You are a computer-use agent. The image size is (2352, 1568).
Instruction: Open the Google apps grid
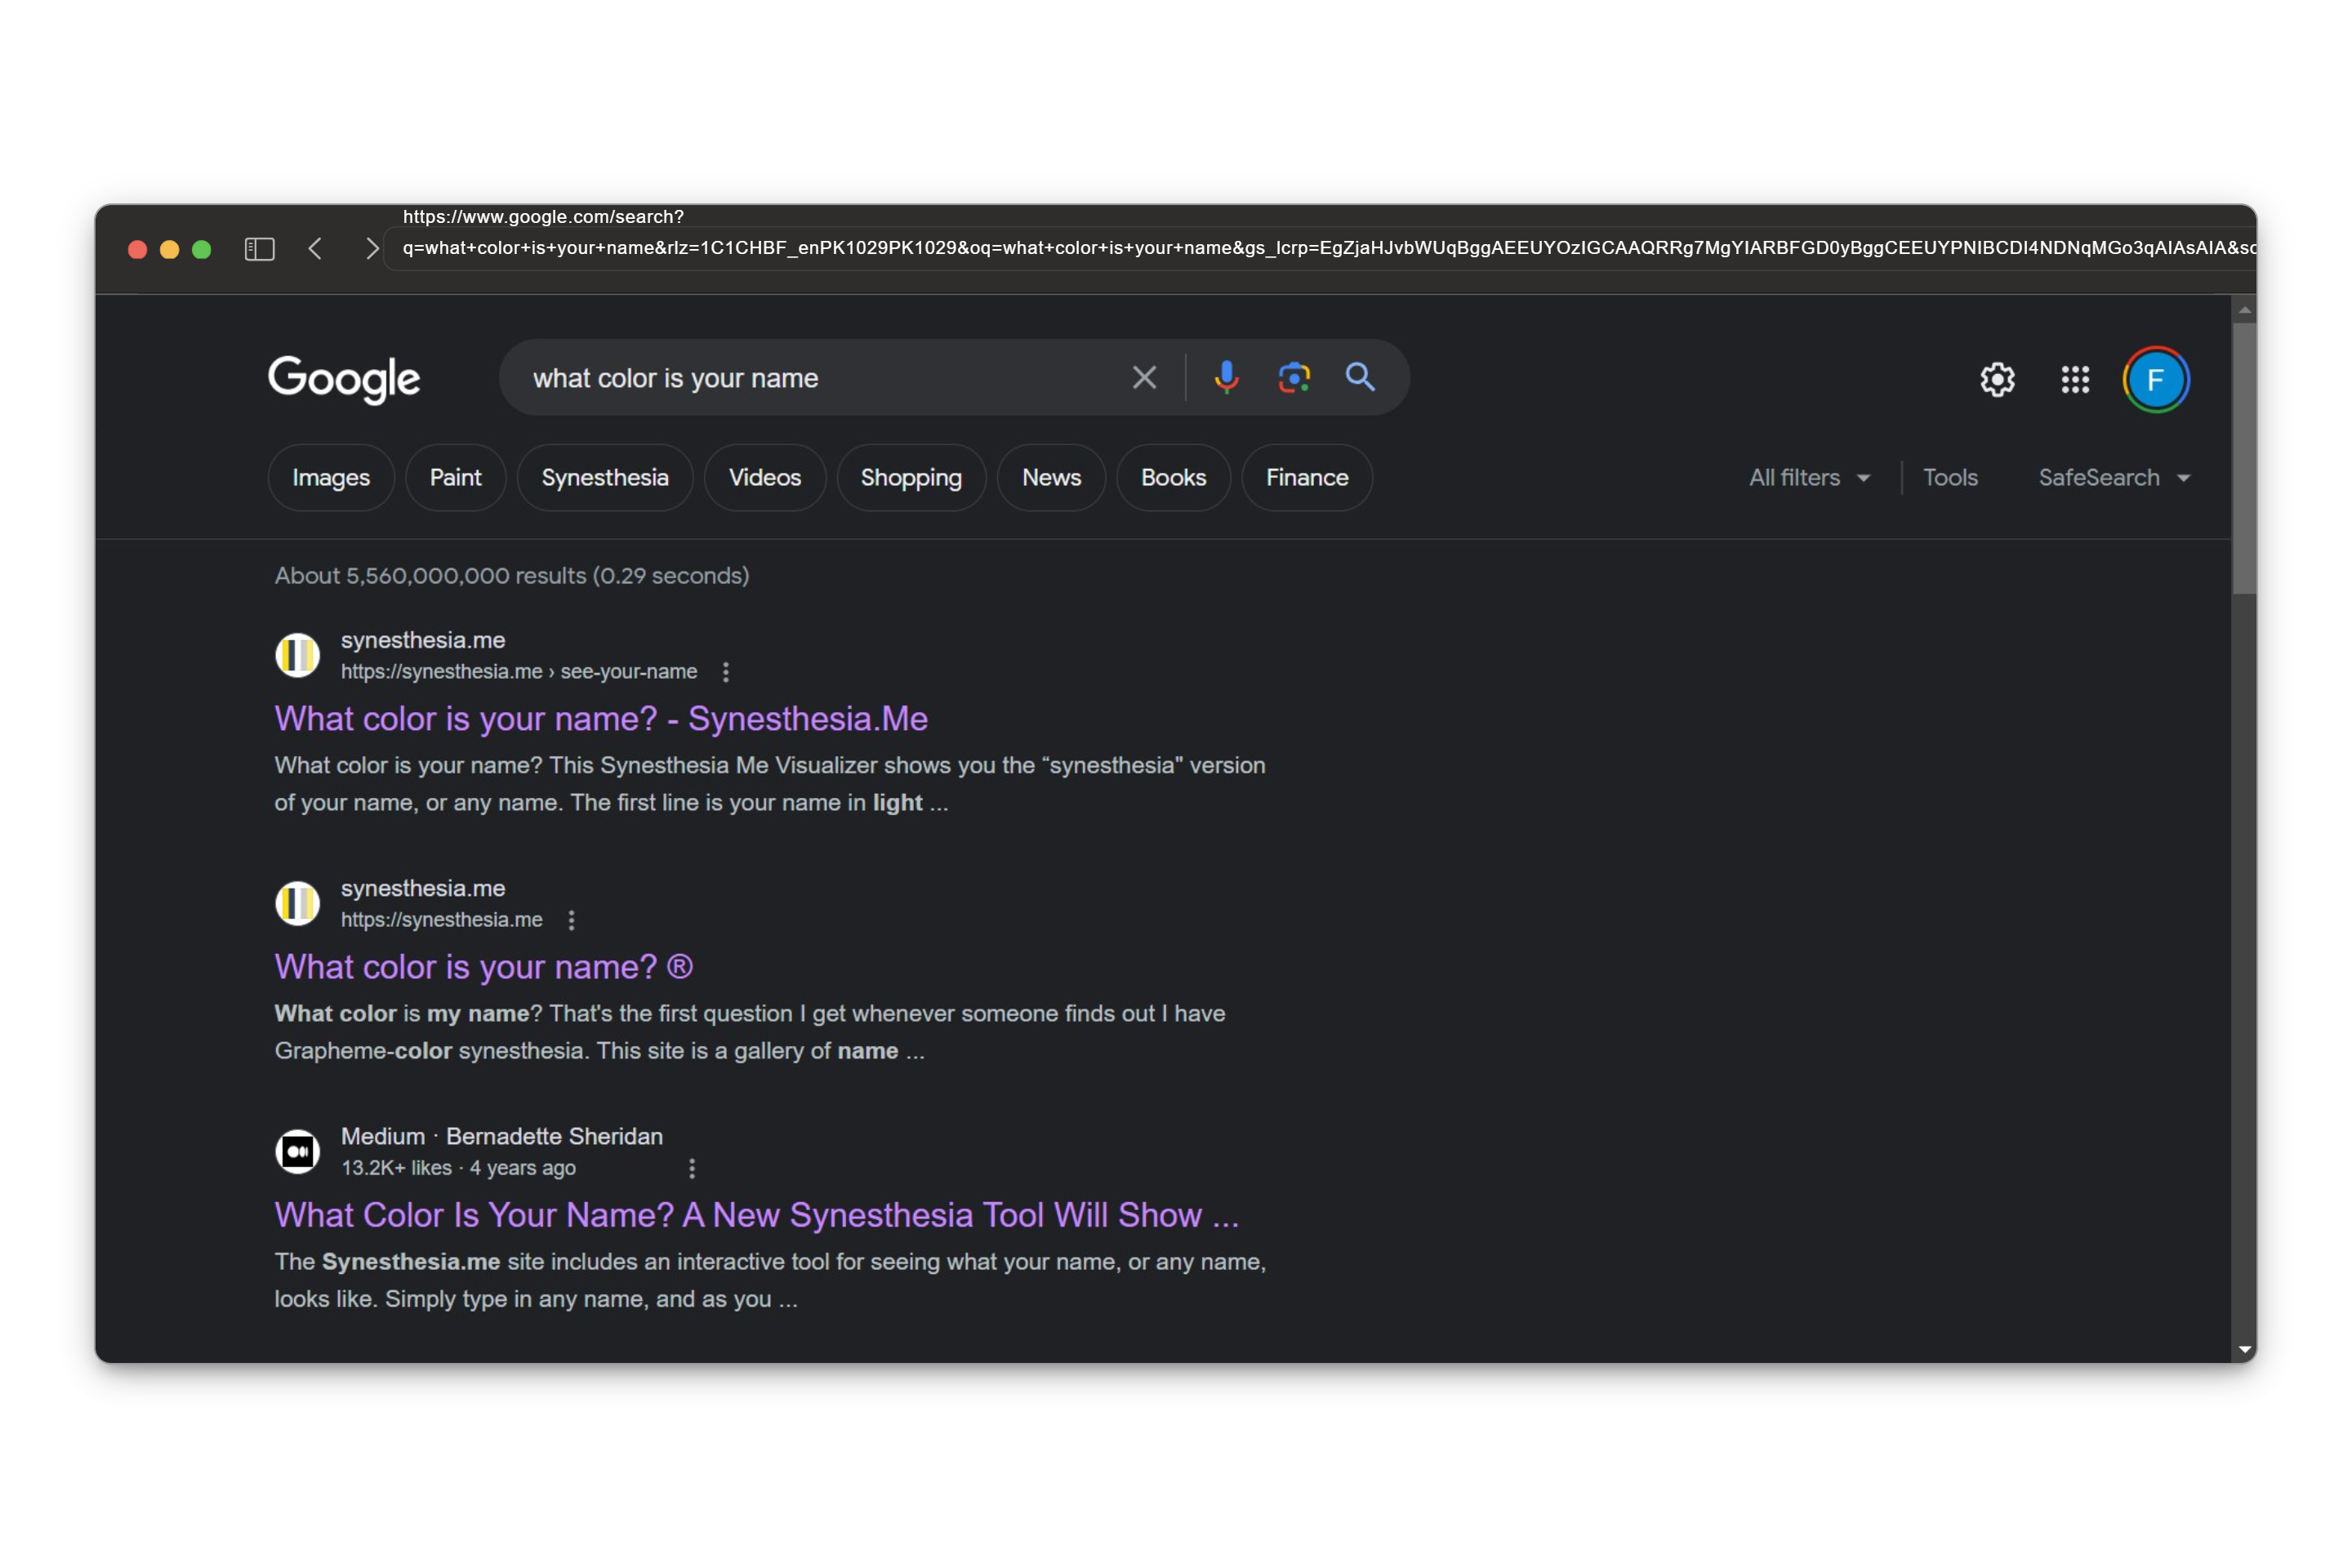[2075, 379]
